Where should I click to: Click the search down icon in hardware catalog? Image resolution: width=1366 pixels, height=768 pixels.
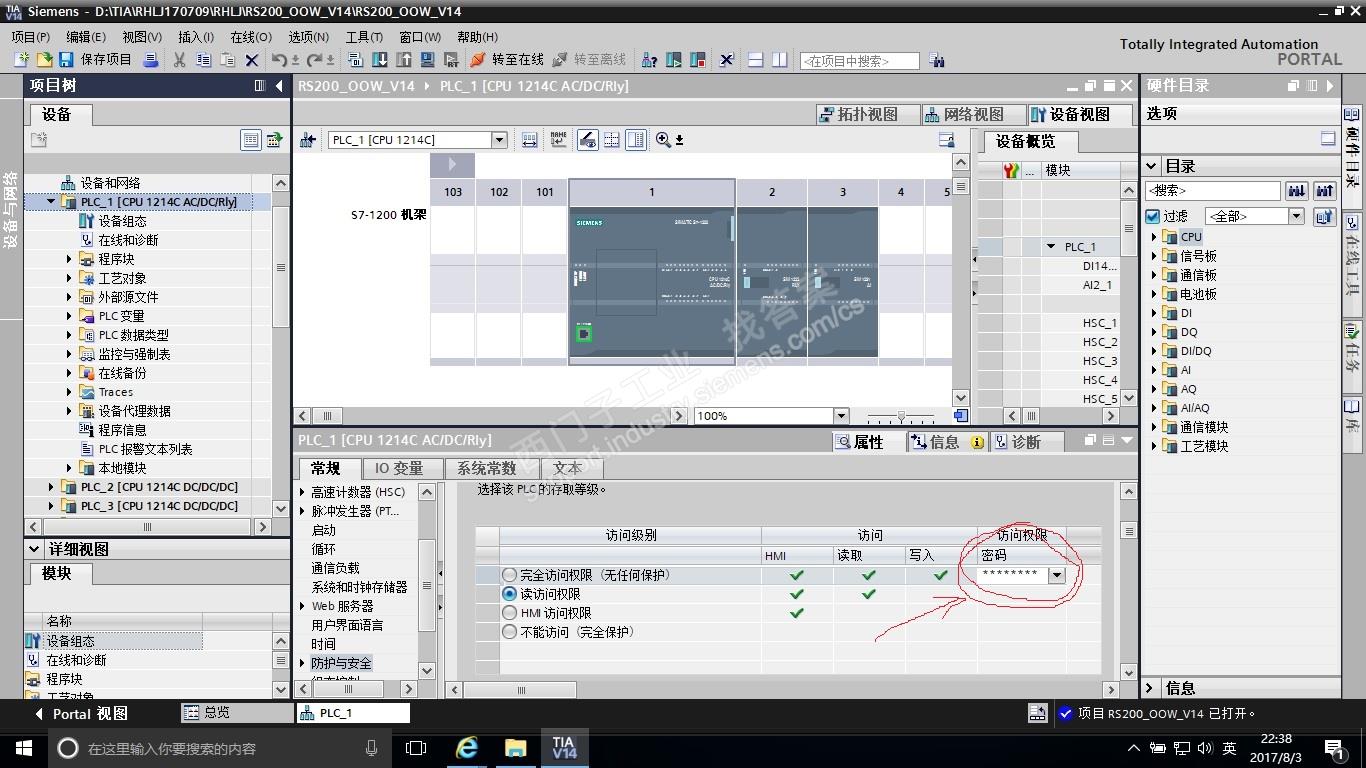1297,190
